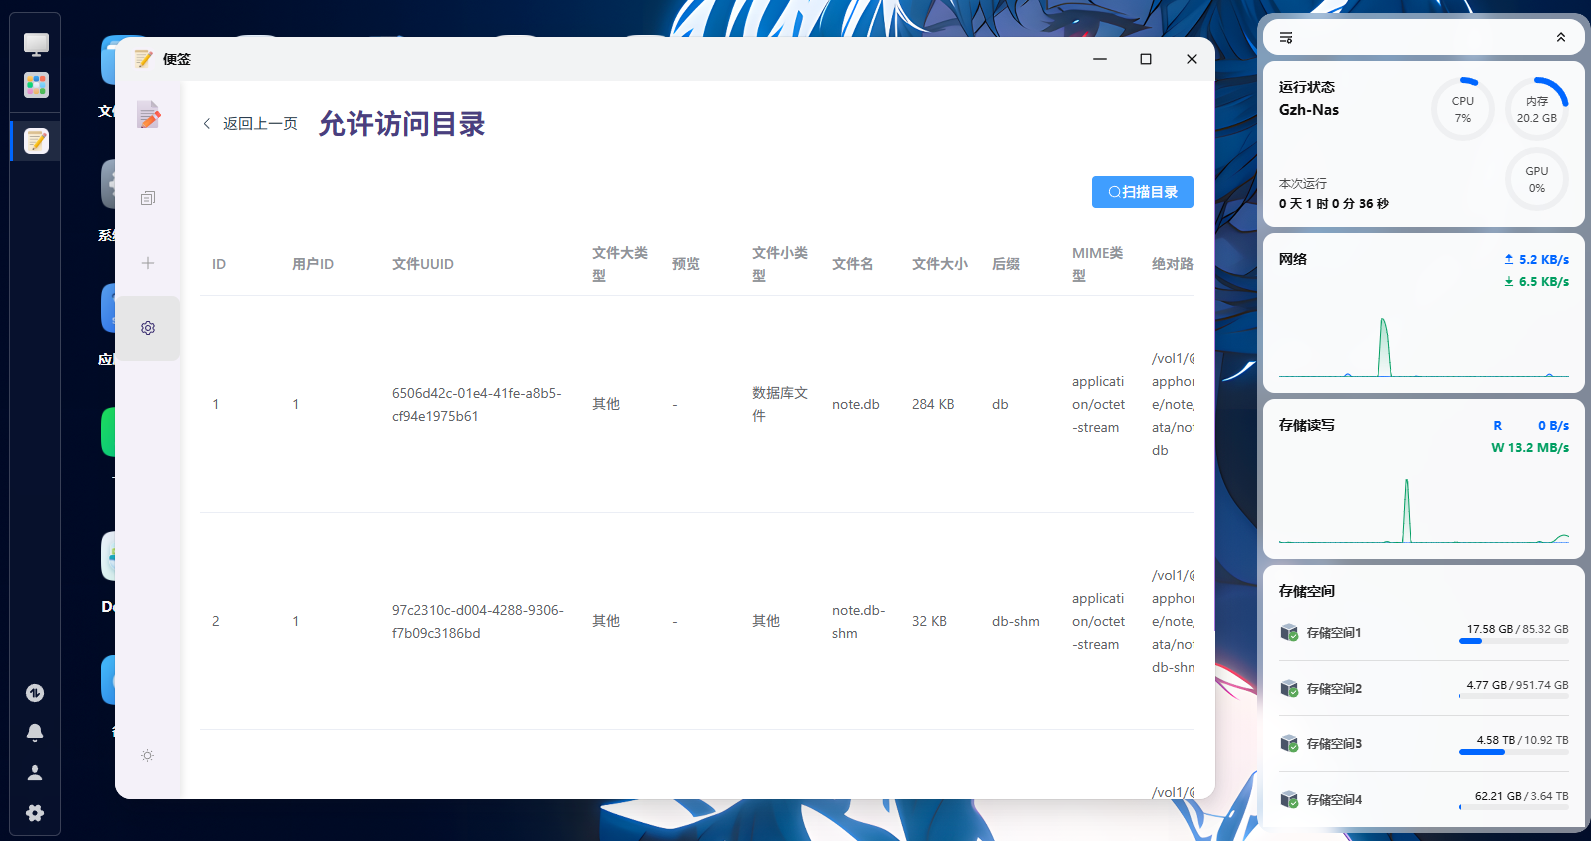
Task: Click the 存储空间1 storage entry
Action: tap(1333, 633)
